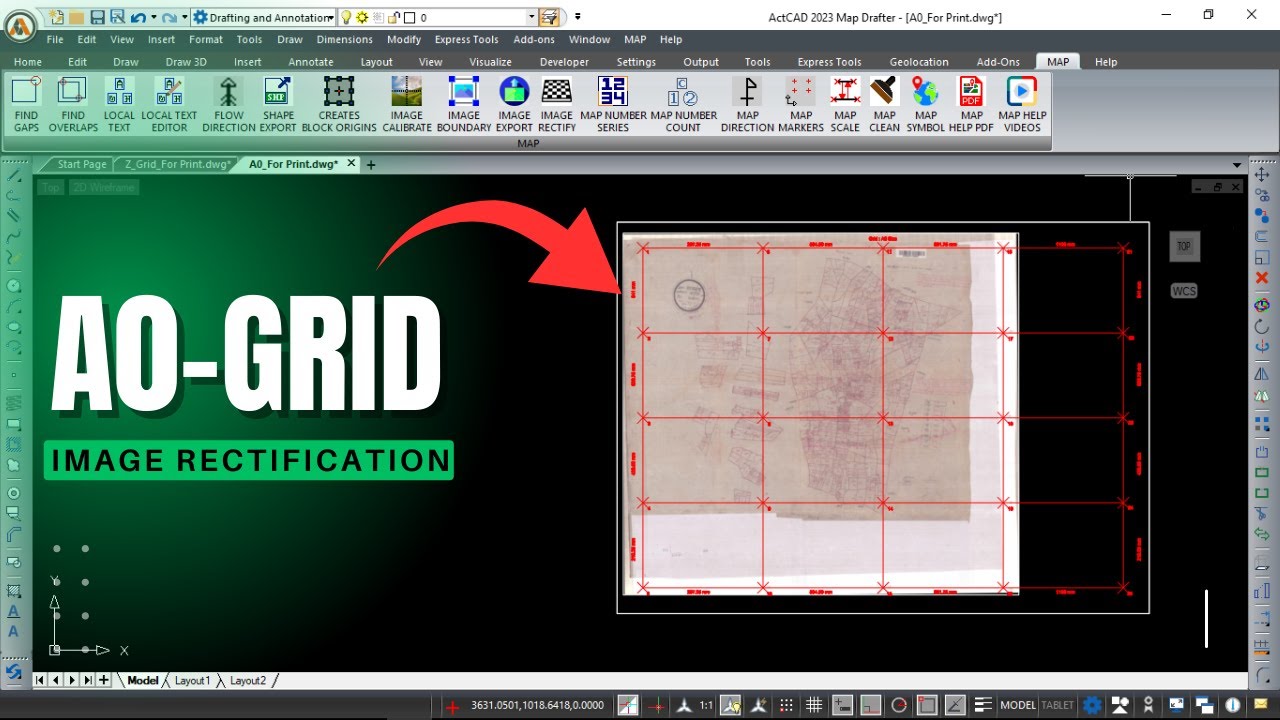Open the Map Help PDF
This screenshot has height=720, width=1280.
(x=972, y=104)
